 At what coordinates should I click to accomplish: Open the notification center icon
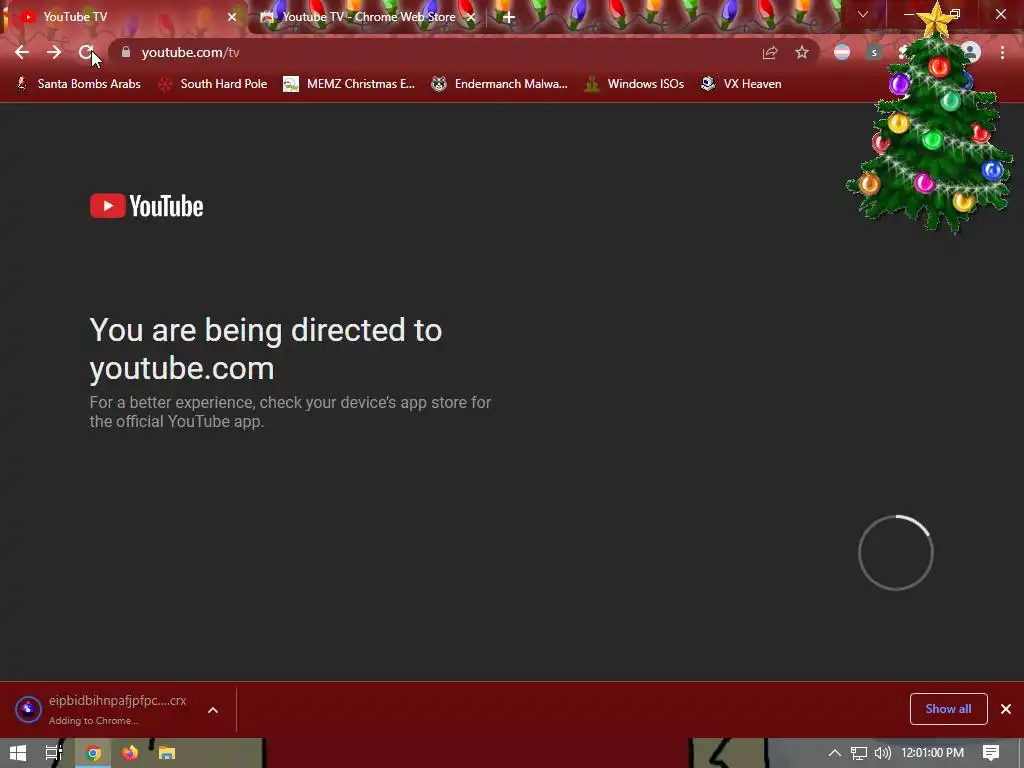pyautogui.click(x=991, y=753)
